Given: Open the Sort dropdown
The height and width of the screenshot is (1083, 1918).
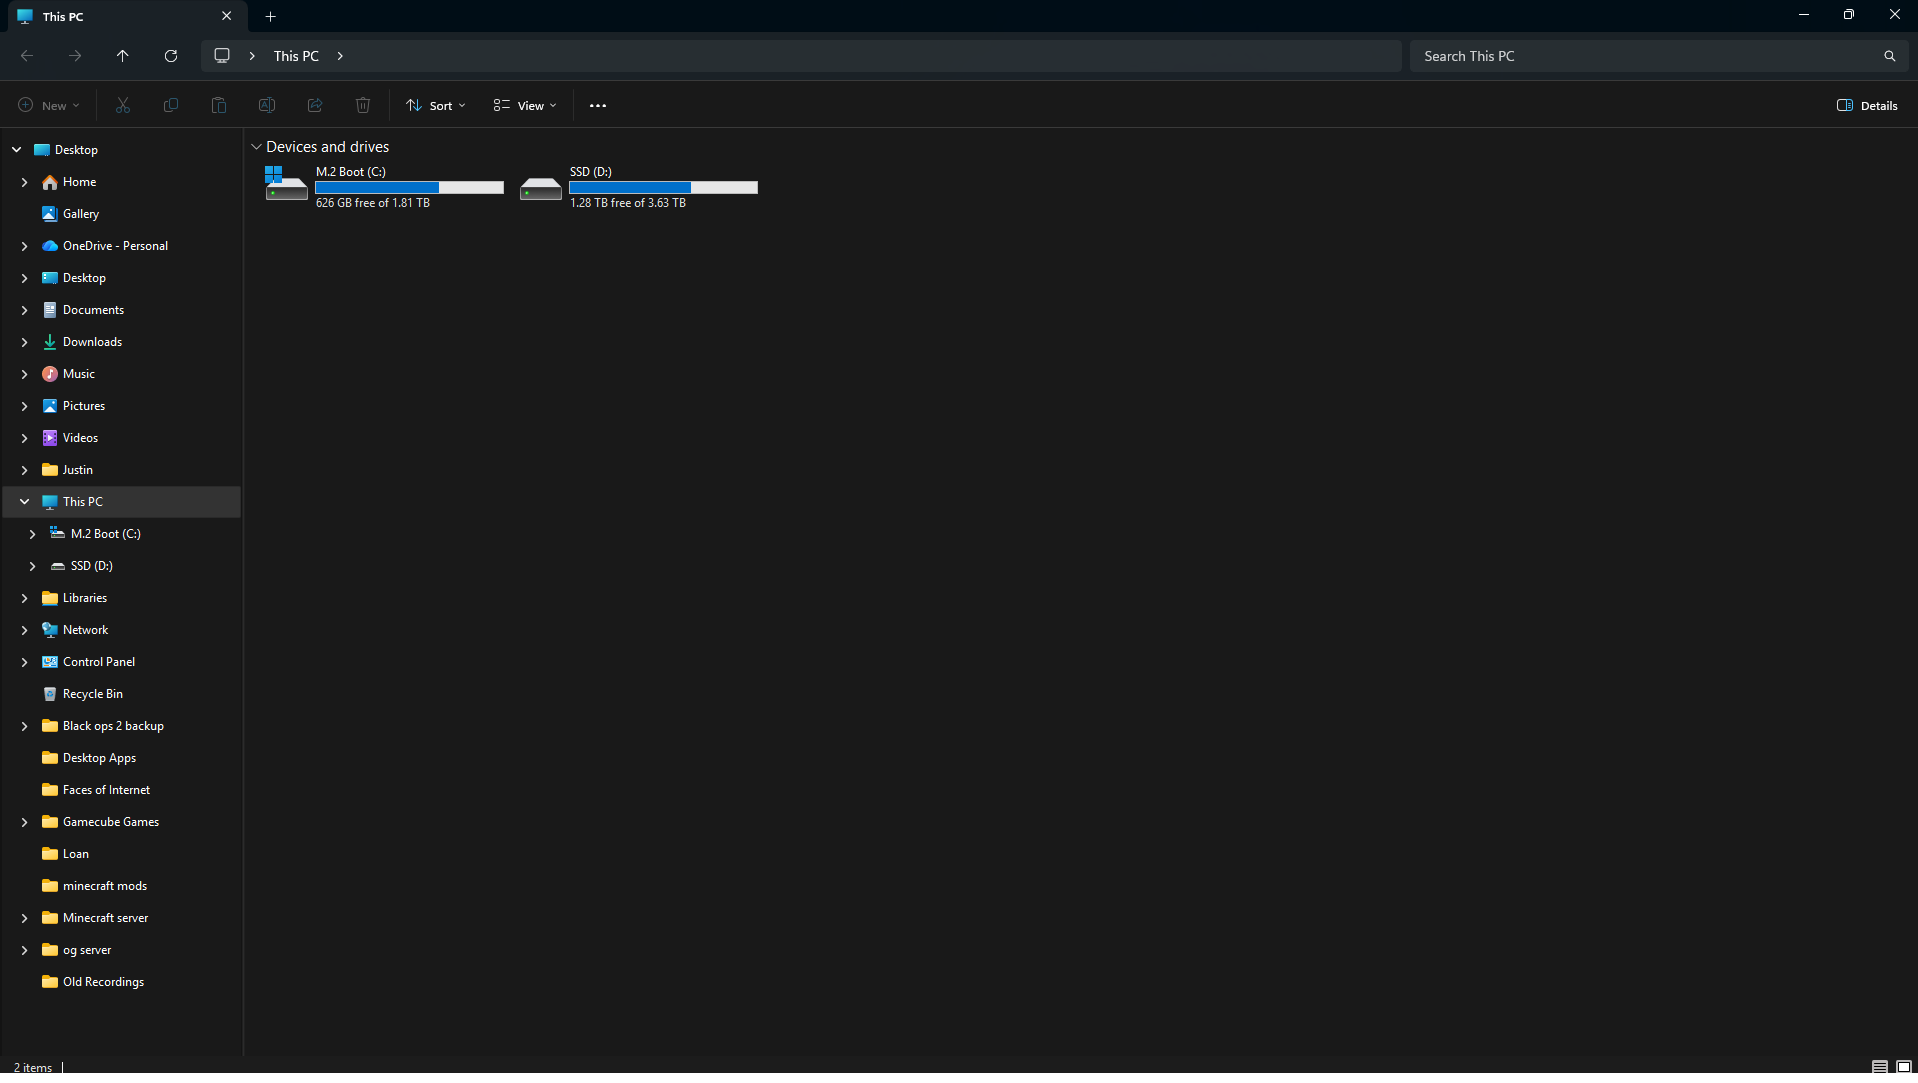Looking at the screenshot, I should pos(436,105).
